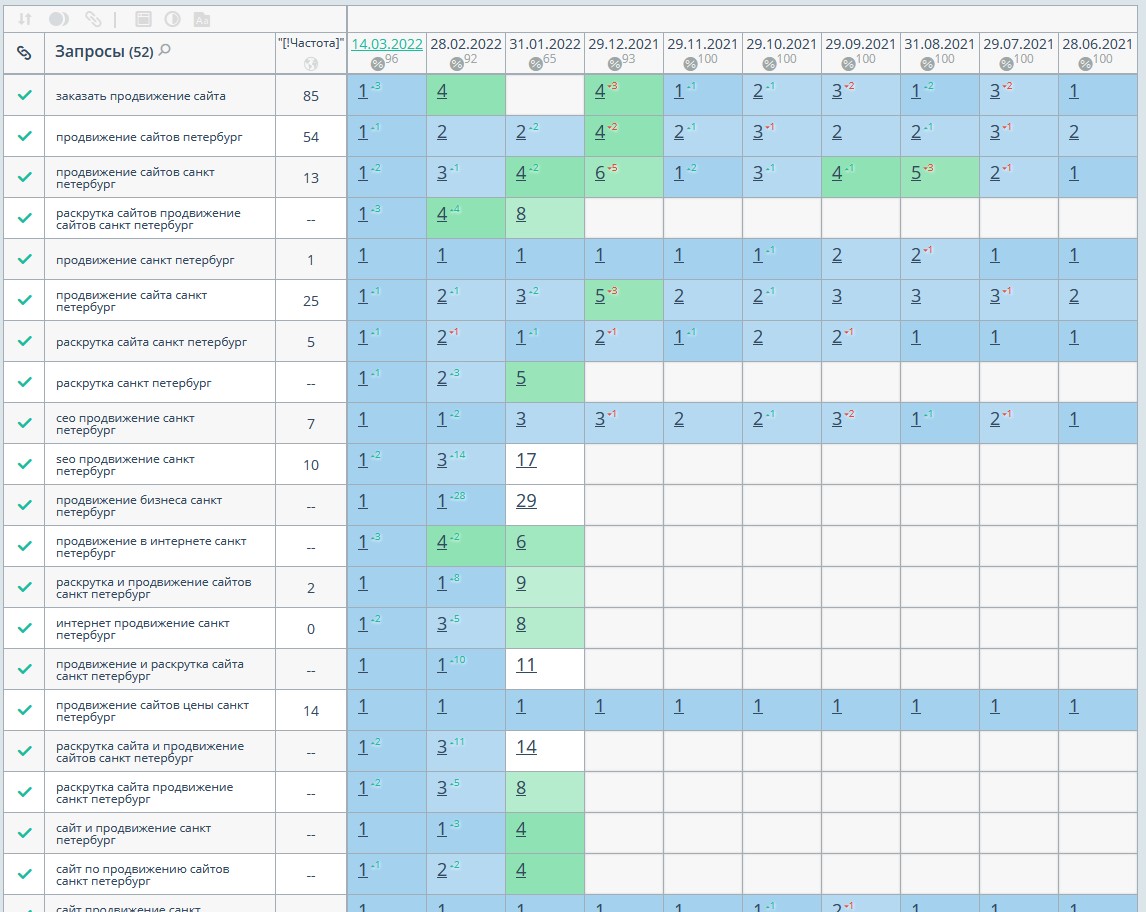Image resolution: width=1146 pixels, height=912 pixels.
Task: Click position 29 for 'продвижение бизнеса санкт петербург'
Action: [x=526, y=501]
